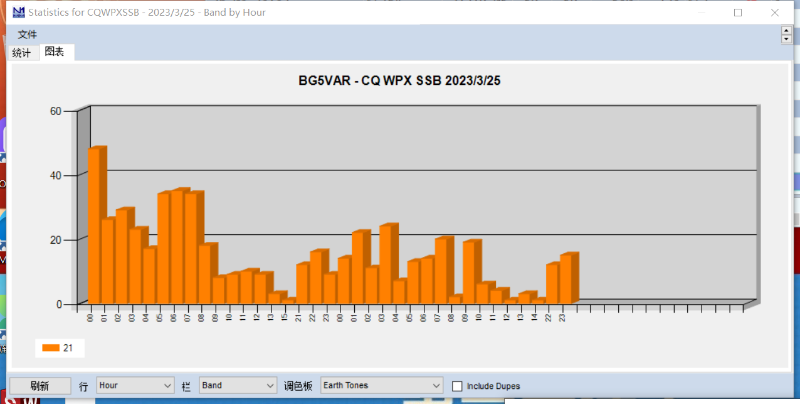This screenshot has width=800, height=404.
Task: Click the 60 label on the y-axis
Action: pyautogui.click(x=55, y=111)
